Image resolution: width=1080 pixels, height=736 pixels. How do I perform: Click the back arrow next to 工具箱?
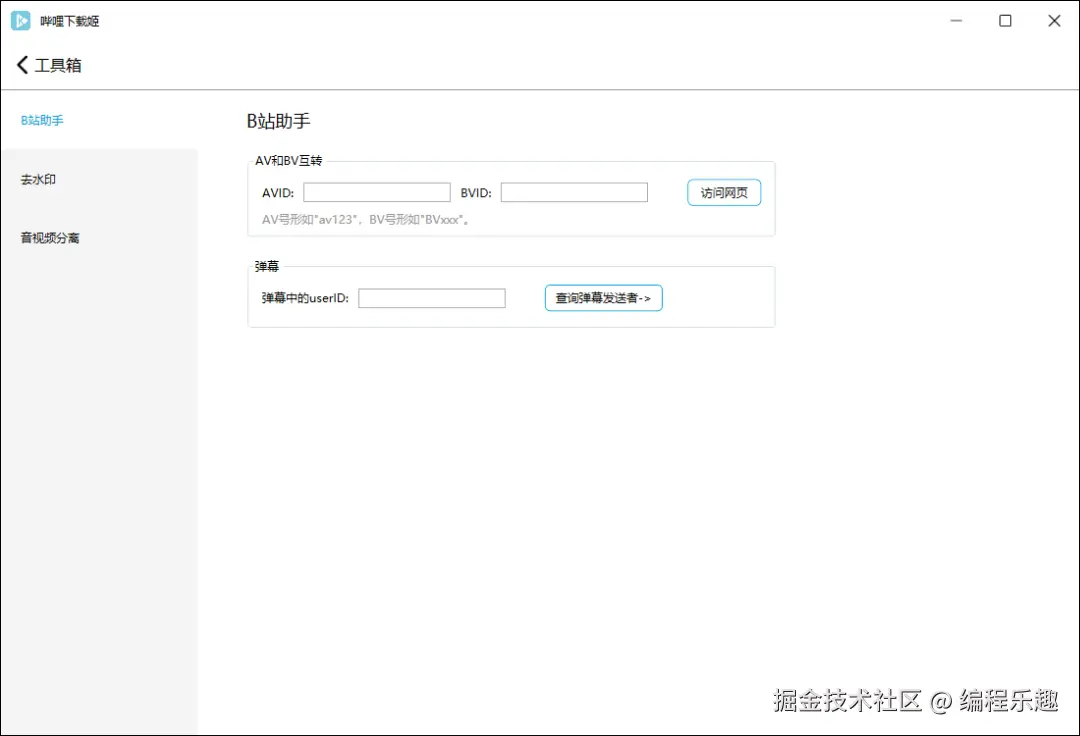(x=22, y=65)
